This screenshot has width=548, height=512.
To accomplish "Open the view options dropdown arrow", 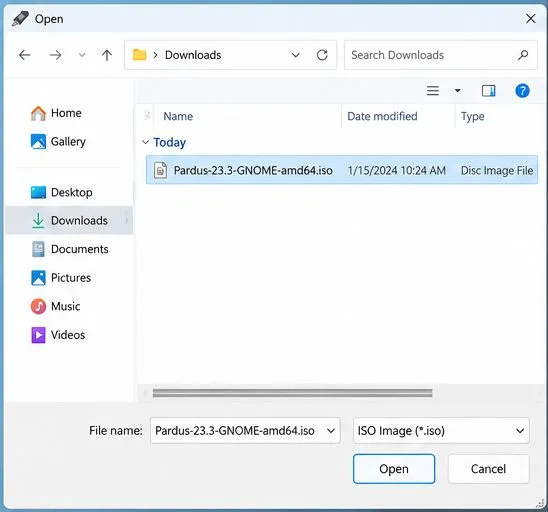I will tap(457, 91).
